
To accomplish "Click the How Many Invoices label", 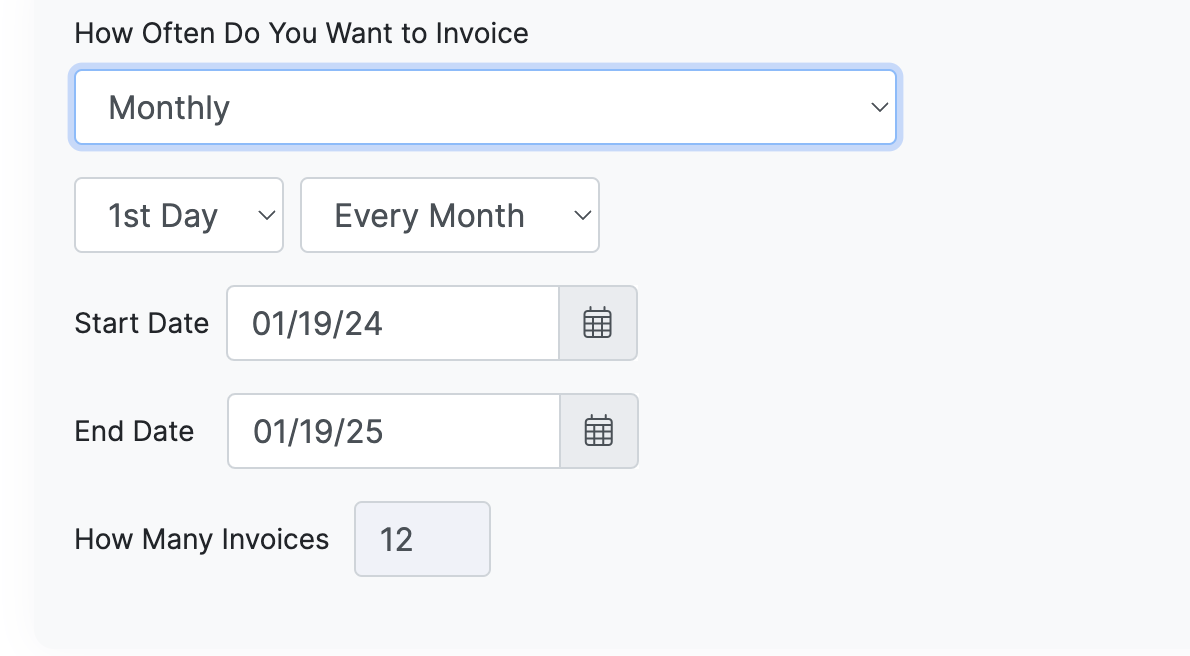I will click(201, 539).
